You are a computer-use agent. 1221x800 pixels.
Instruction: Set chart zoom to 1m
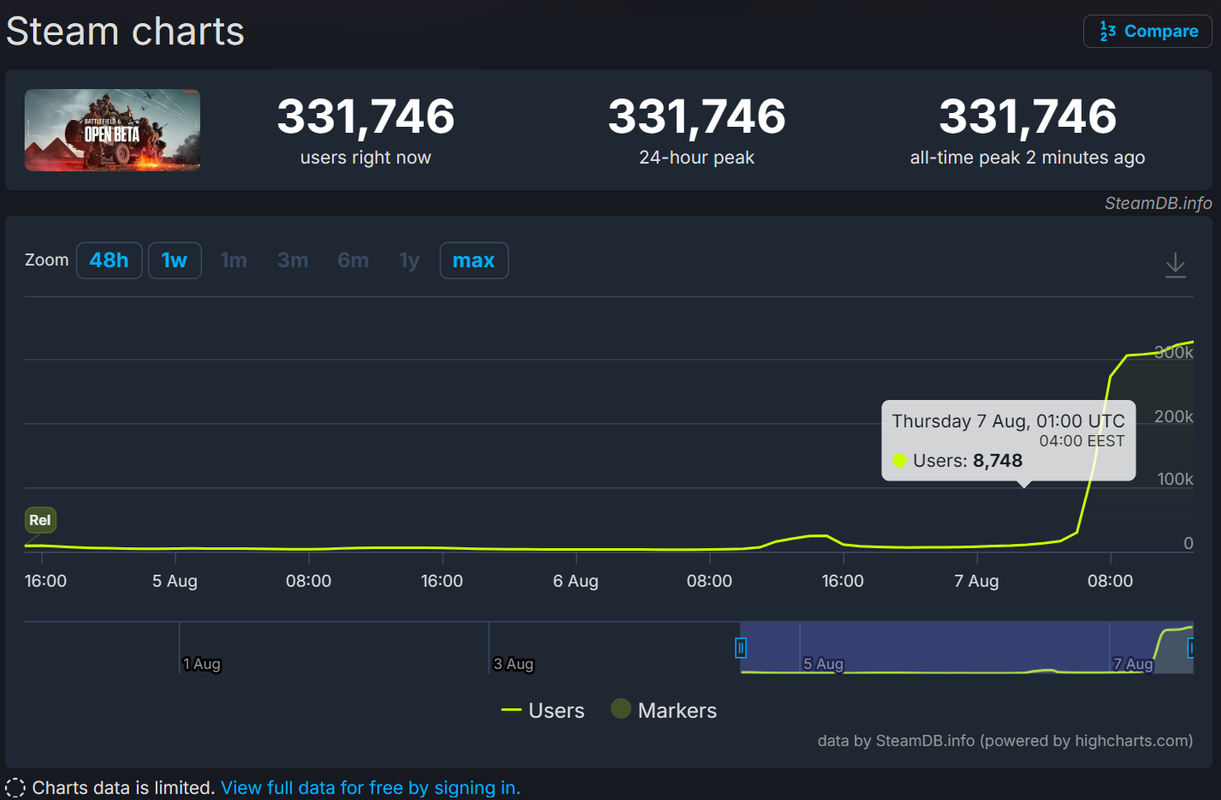pos(233,260)
